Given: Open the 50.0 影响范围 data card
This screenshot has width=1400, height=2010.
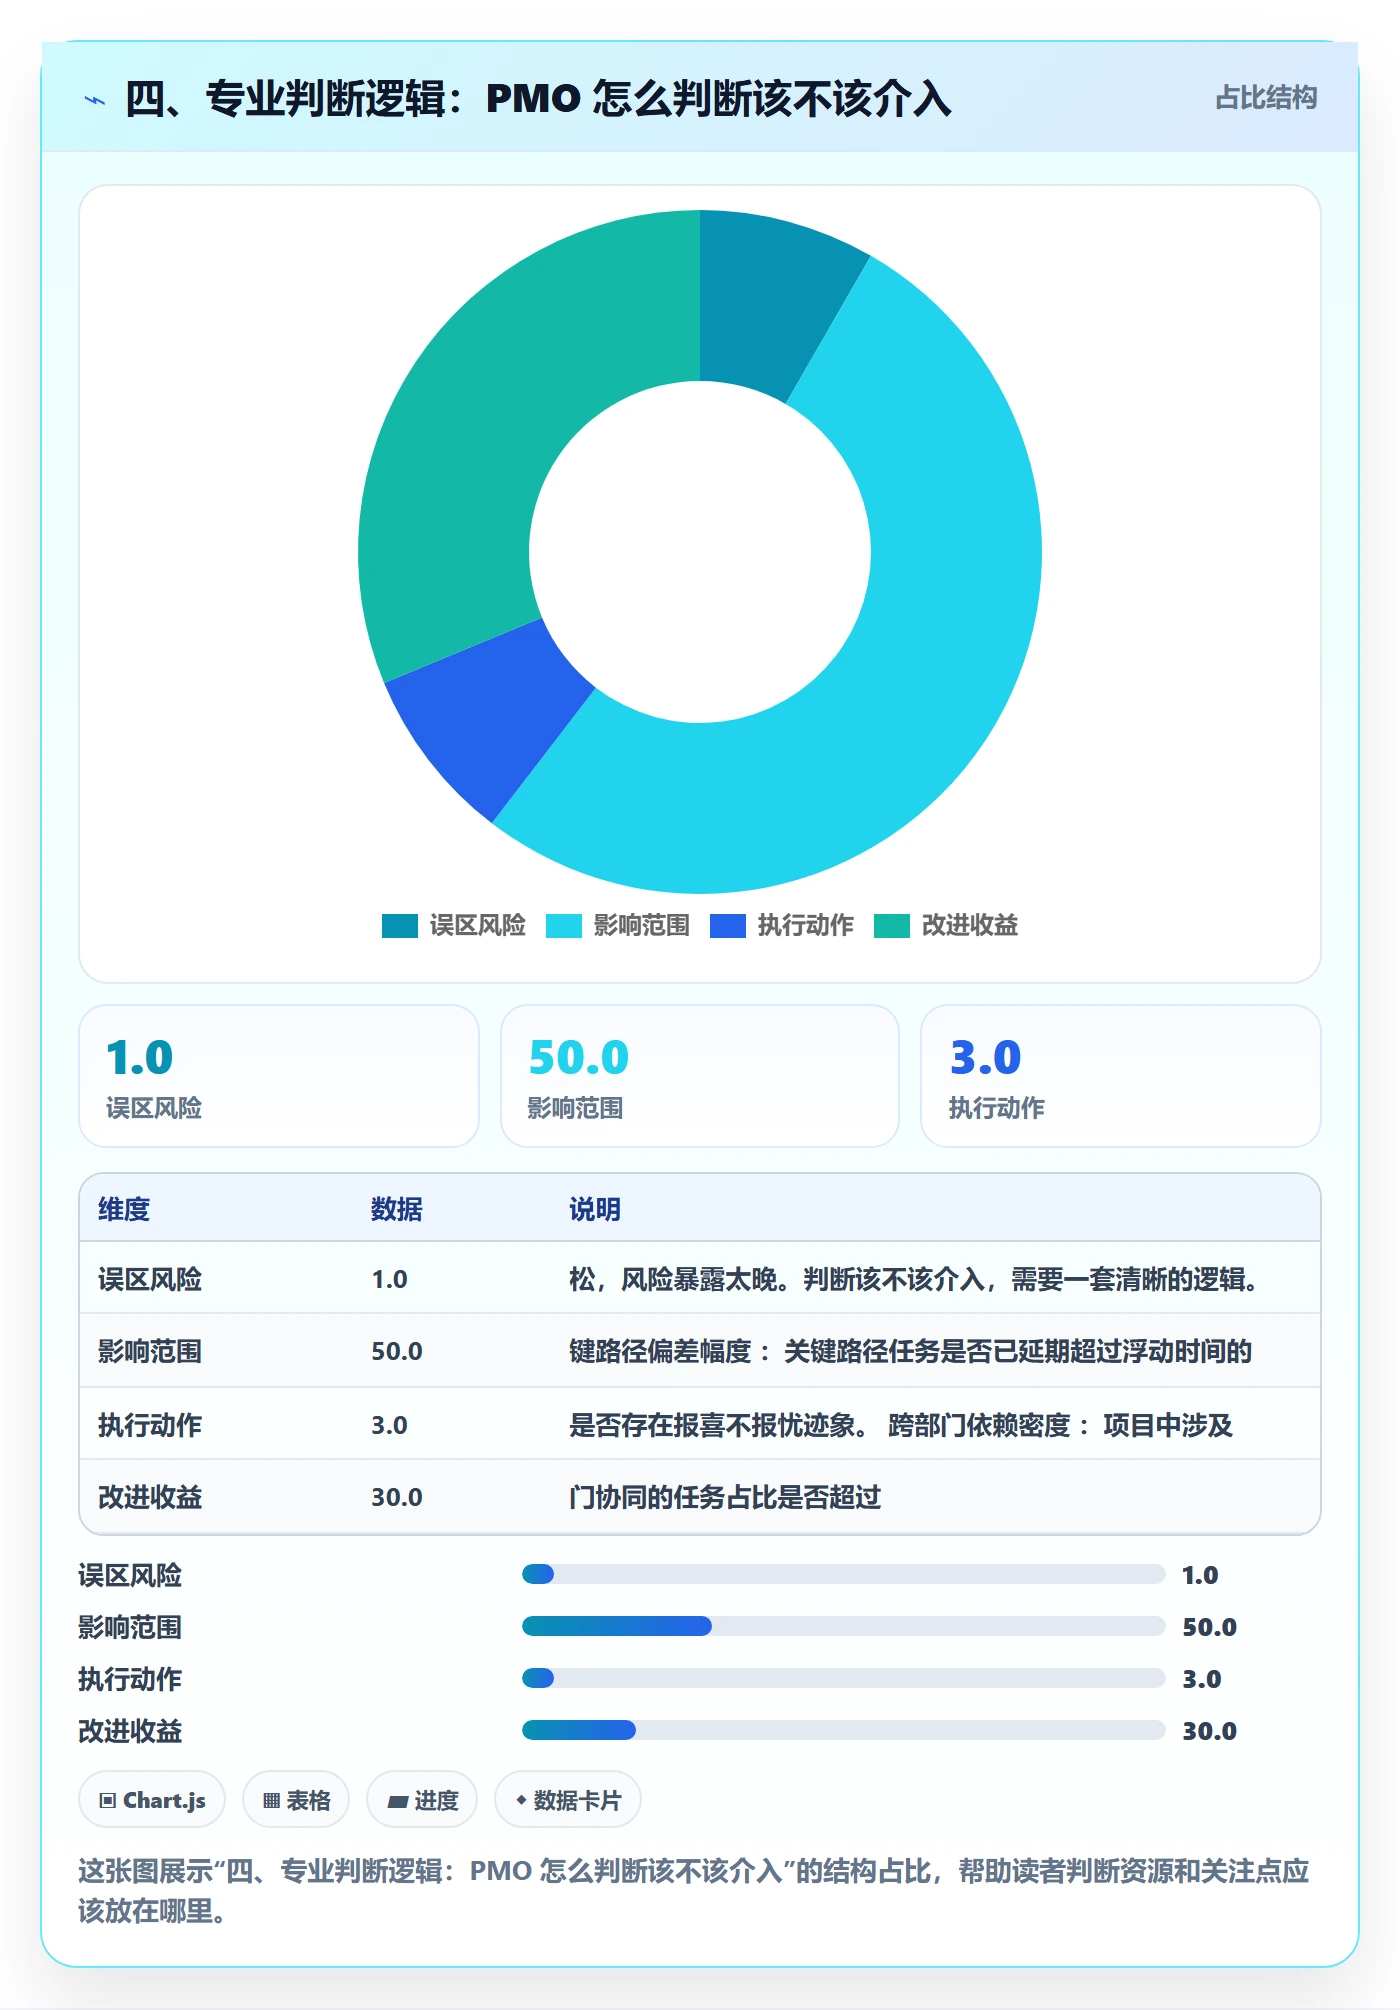Looking at the screenshot, I should tap(700, 1076).
